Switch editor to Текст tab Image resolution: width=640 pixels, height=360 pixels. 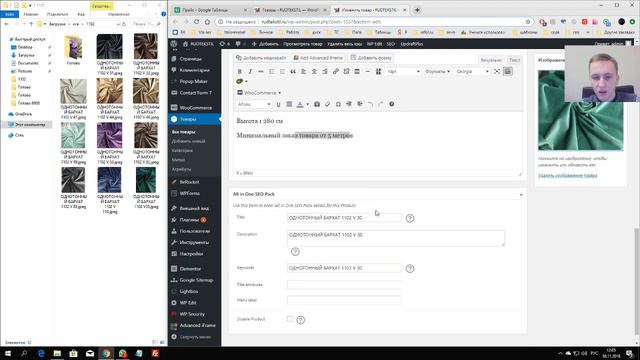point(514,60)
